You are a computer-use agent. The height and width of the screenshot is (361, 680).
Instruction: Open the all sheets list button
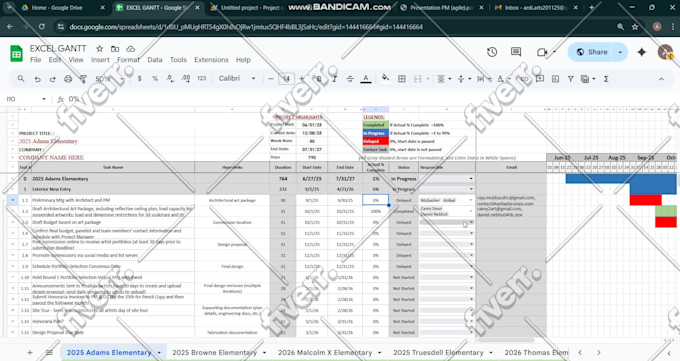point(49,352)
